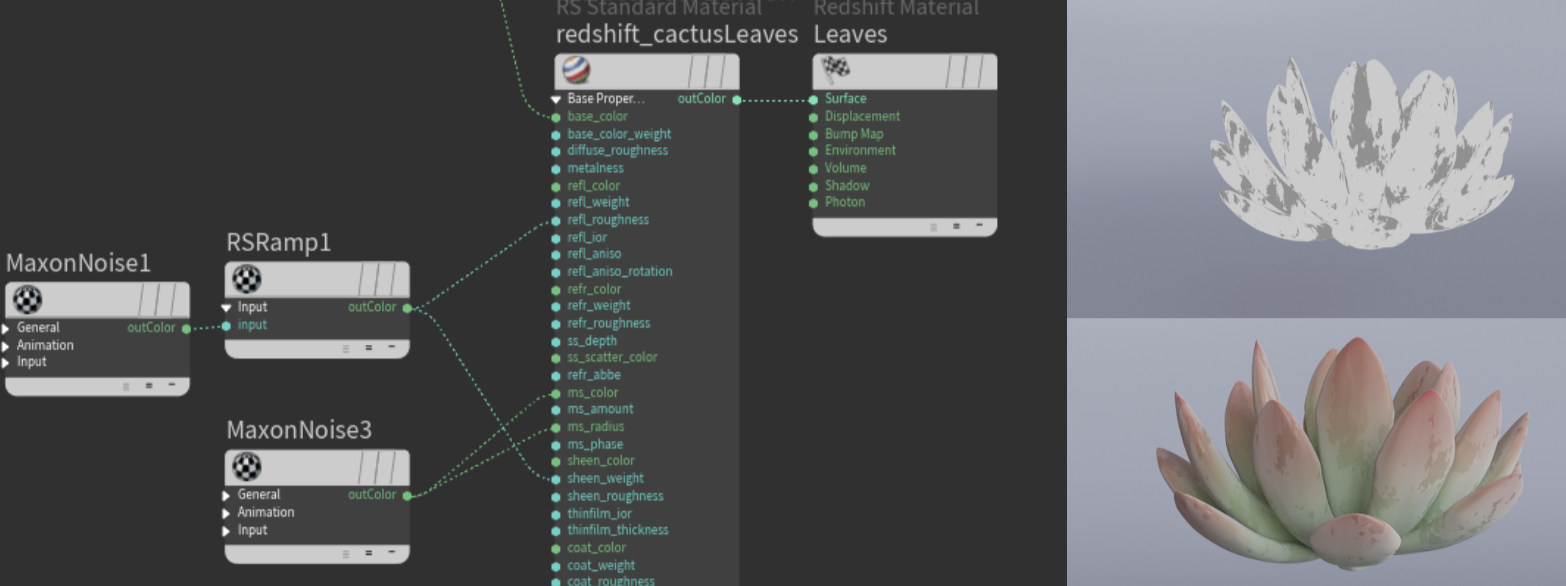The image size is (1566, 586).
Task: Click the redshift_cactusLeaves striped material ball icon
Action: coord(577,70)
